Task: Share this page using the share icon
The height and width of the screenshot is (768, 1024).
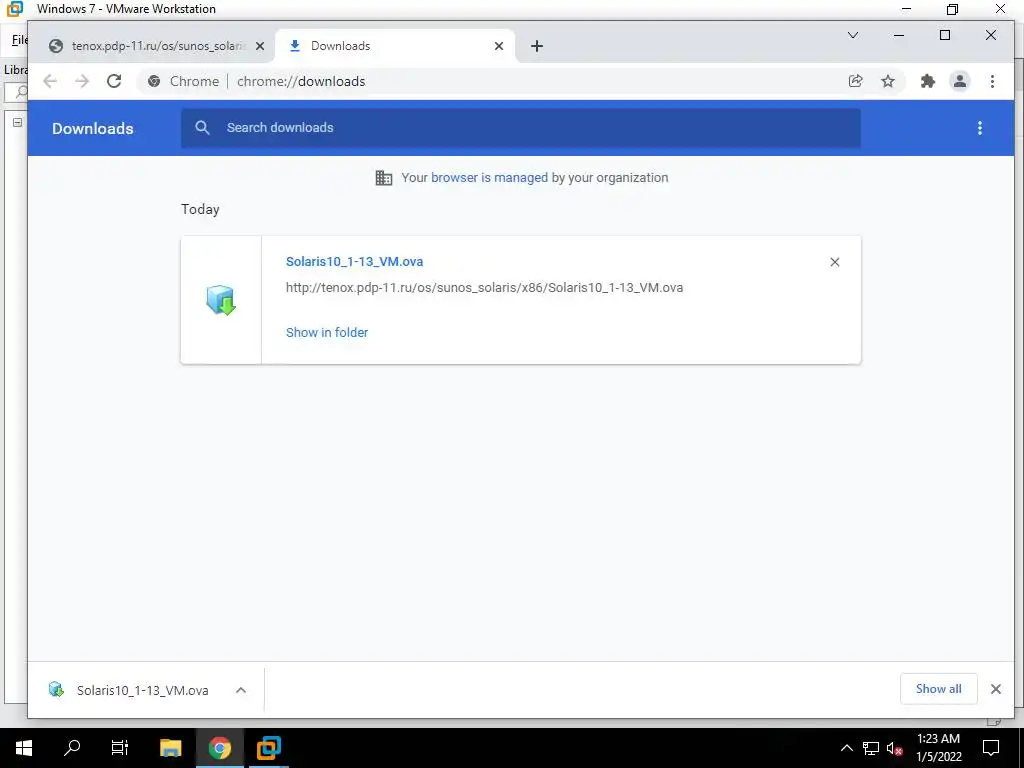Action: [856, 81]
